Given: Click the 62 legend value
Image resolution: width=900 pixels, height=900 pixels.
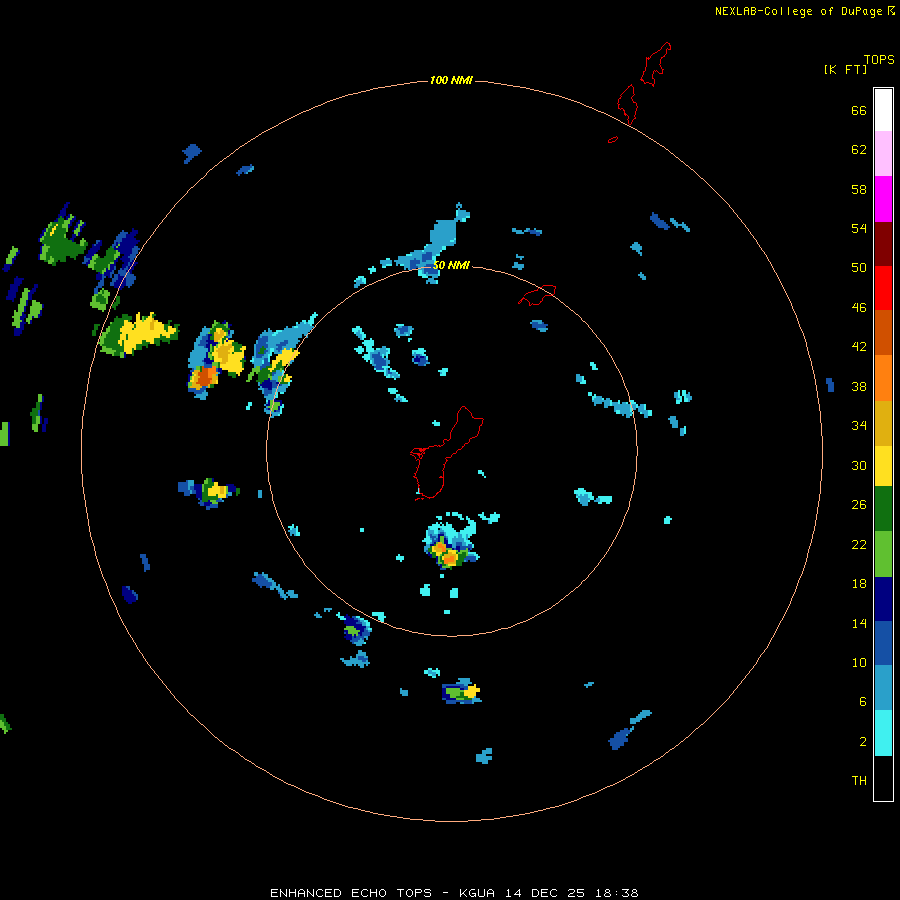Looking at the screenshot, I should [x=859, y=150].
